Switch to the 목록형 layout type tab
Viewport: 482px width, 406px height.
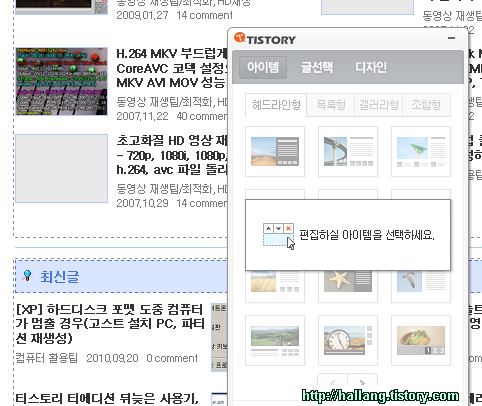[x=331, y=105]
